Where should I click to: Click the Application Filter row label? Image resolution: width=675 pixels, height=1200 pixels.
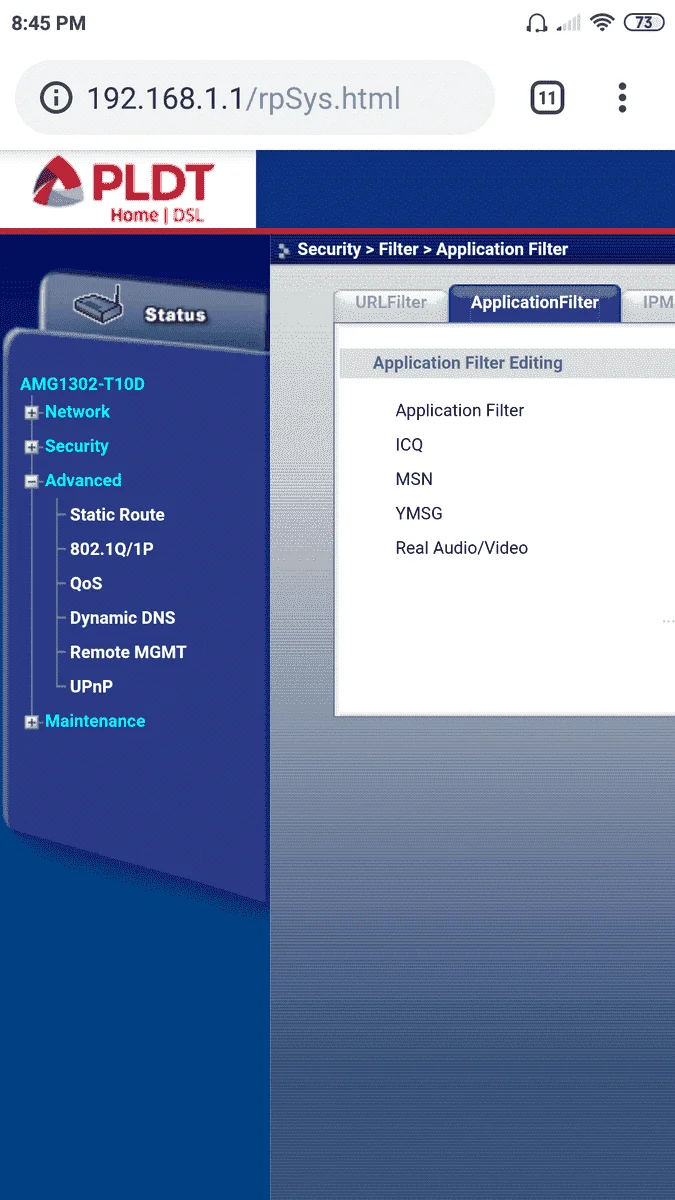[460, 411]
